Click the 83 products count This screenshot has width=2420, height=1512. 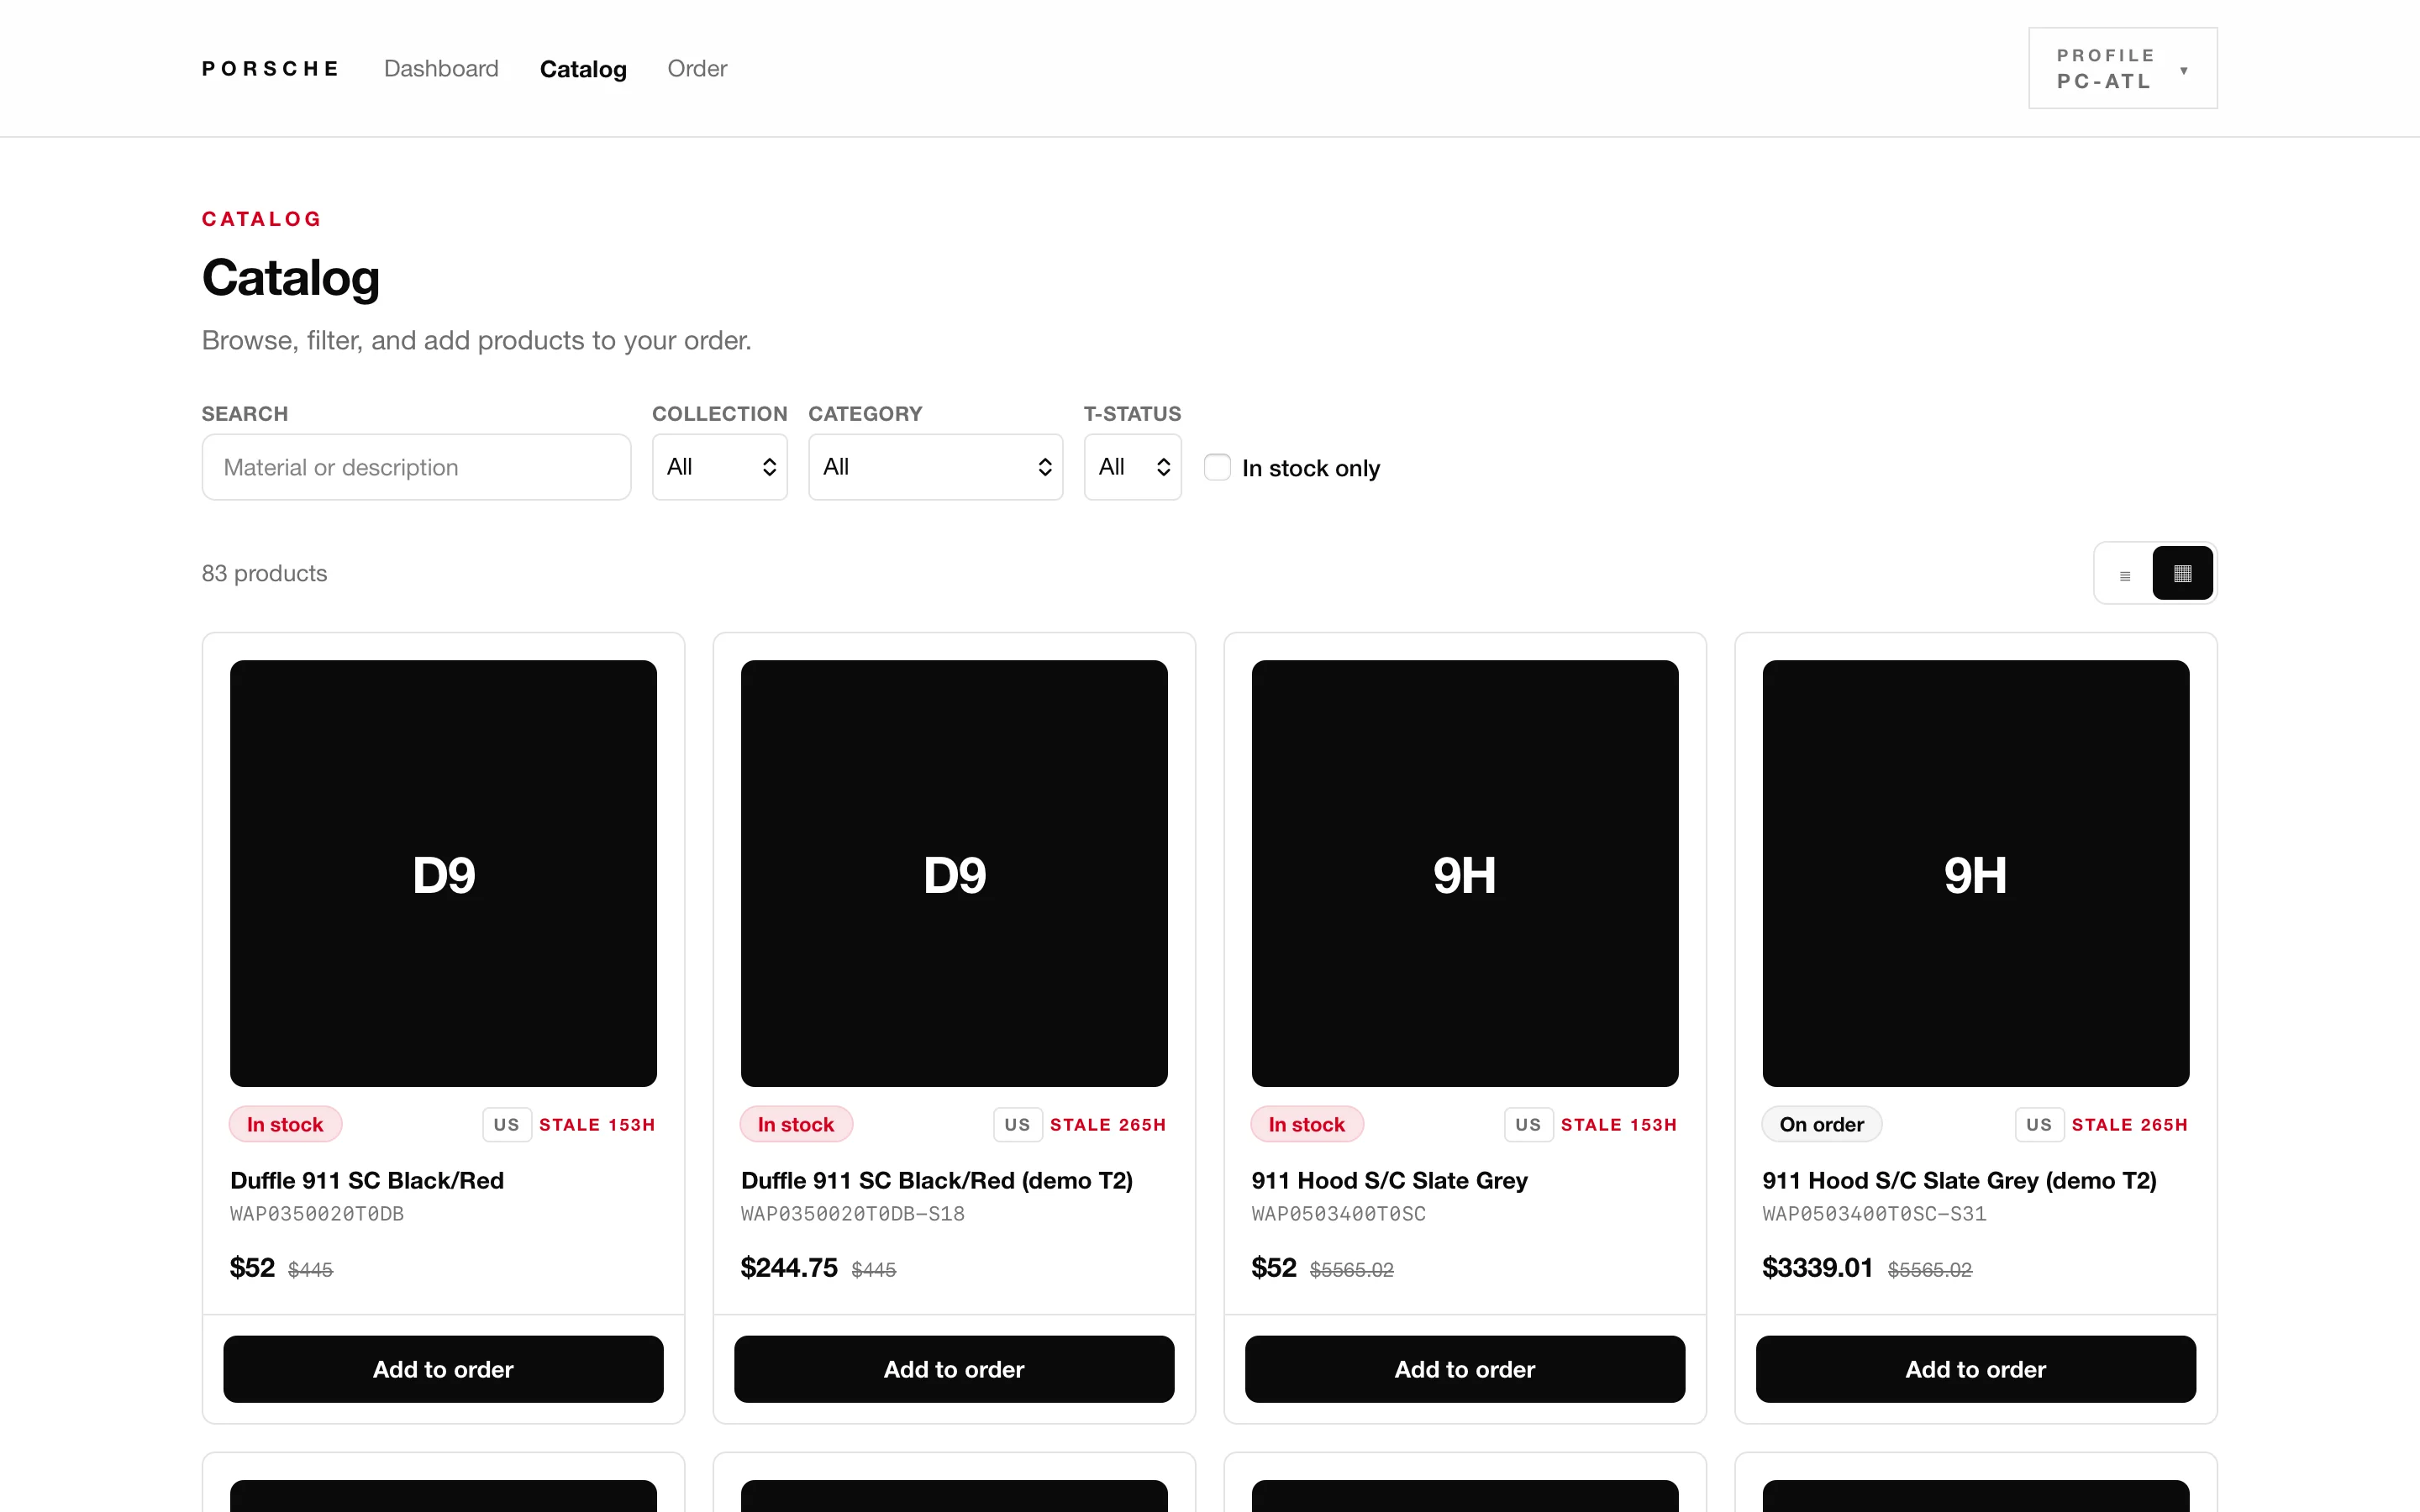coord(264,573)
